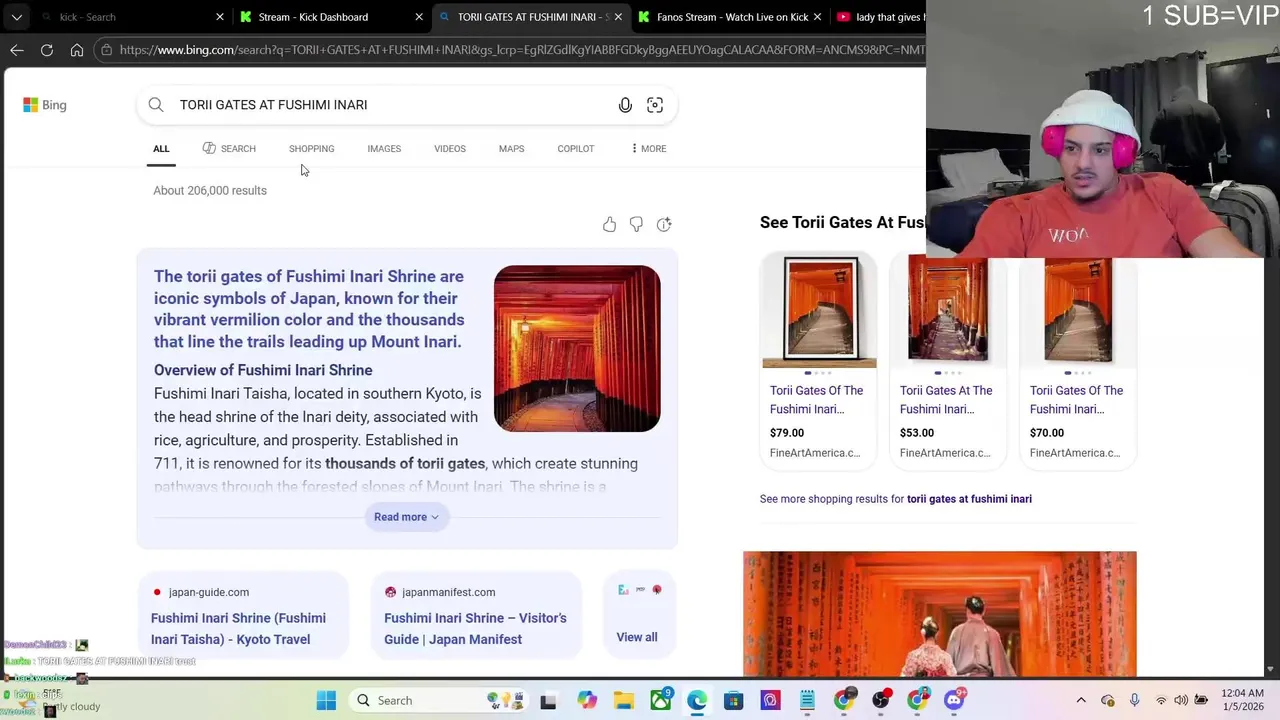Click the circular feedback icon beside thumbs down
1280x720 pixels.
click(664, 225)
